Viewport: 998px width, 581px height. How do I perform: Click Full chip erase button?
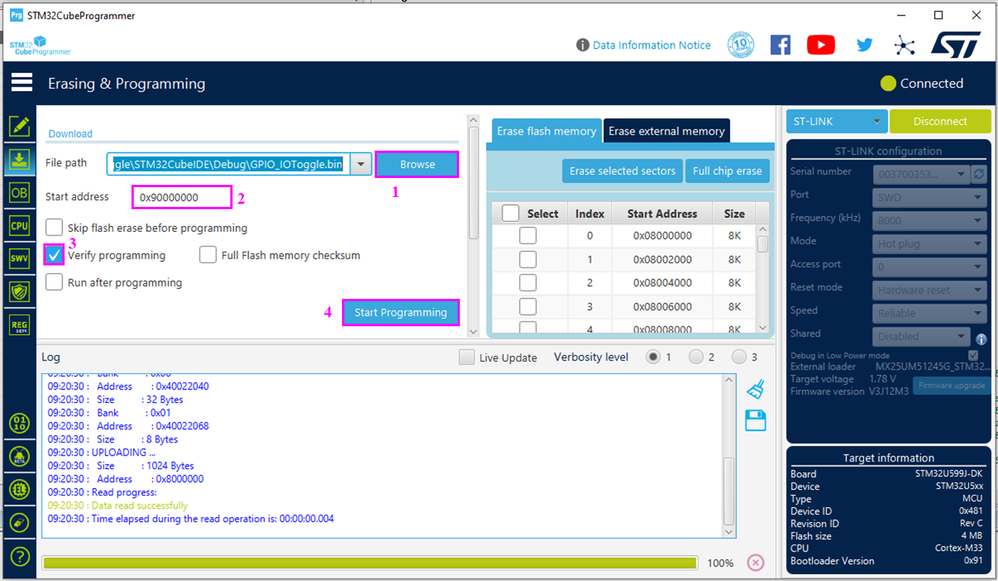coord(727,171)
